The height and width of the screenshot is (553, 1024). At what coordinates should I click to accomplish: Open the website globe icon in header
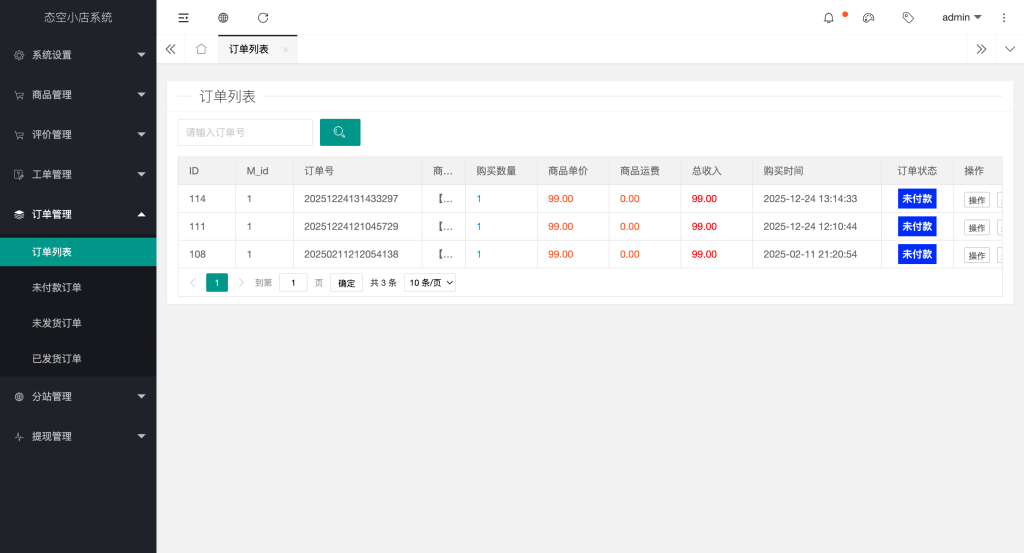[223, 17]
